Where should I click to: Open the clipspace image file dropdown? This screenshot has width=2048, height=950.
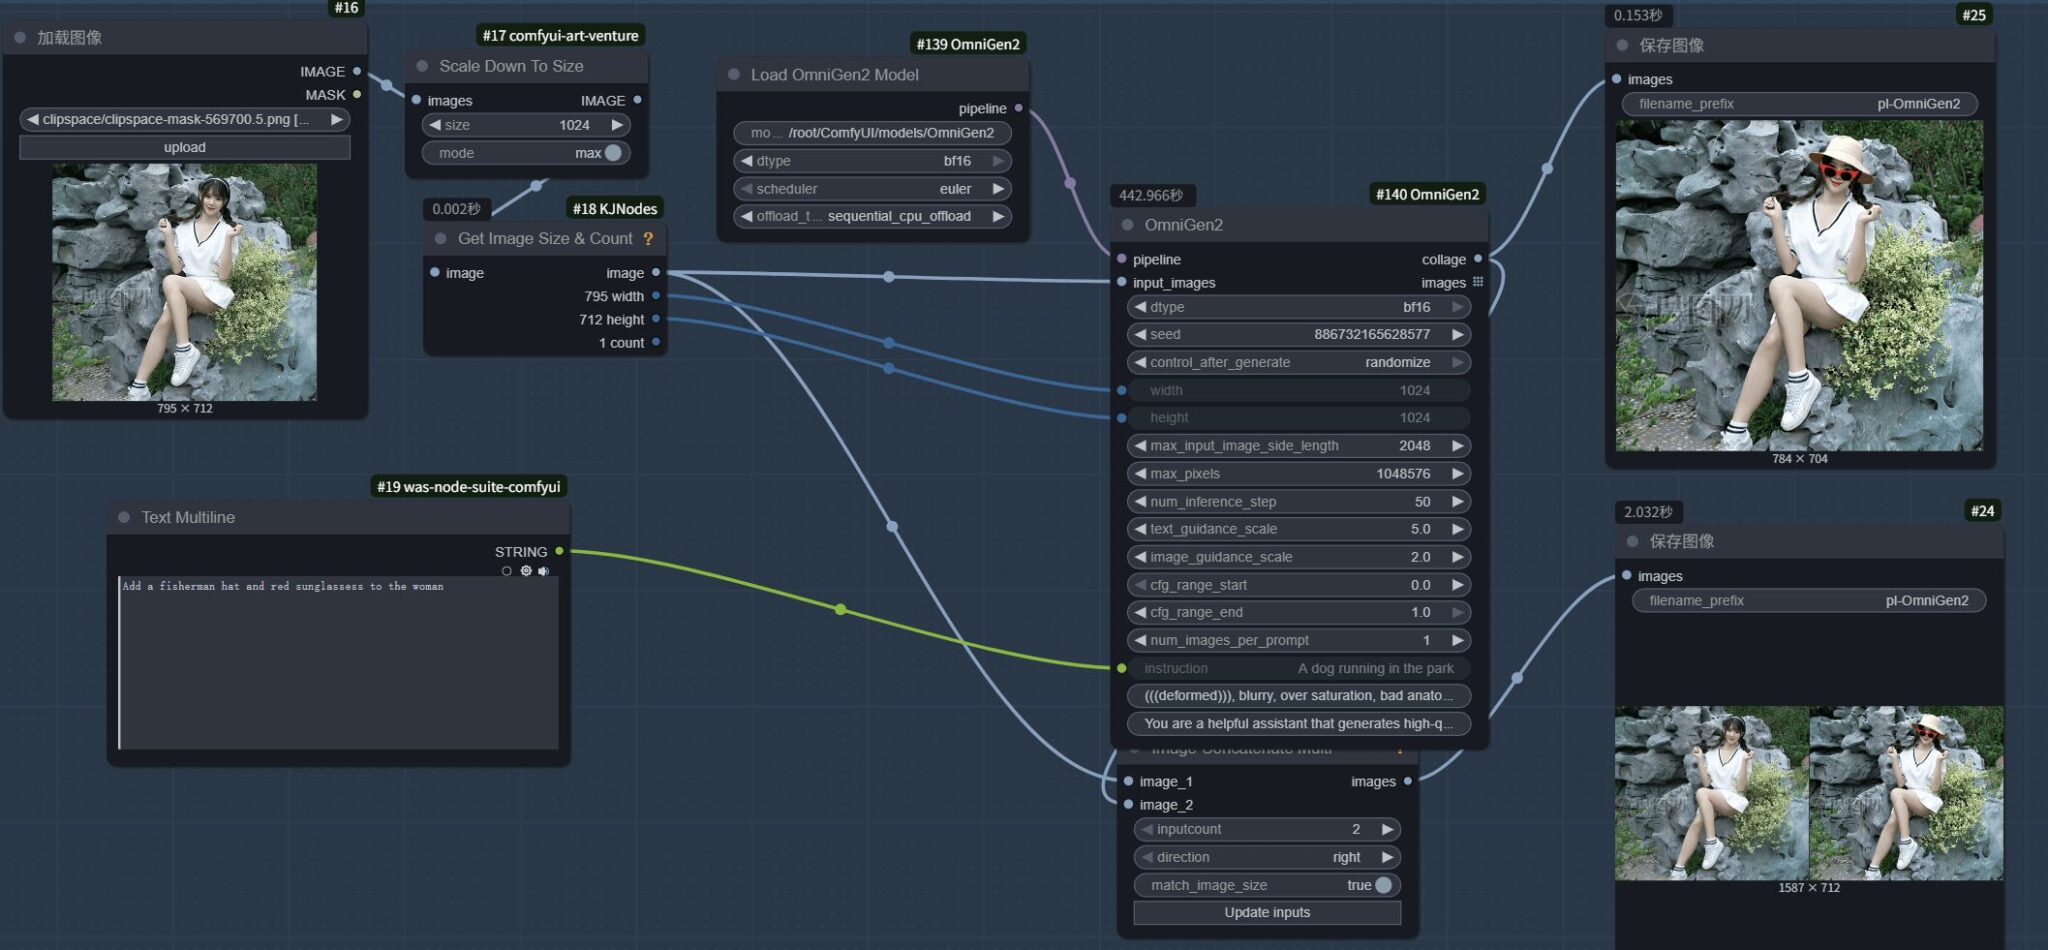click(185, 119)
